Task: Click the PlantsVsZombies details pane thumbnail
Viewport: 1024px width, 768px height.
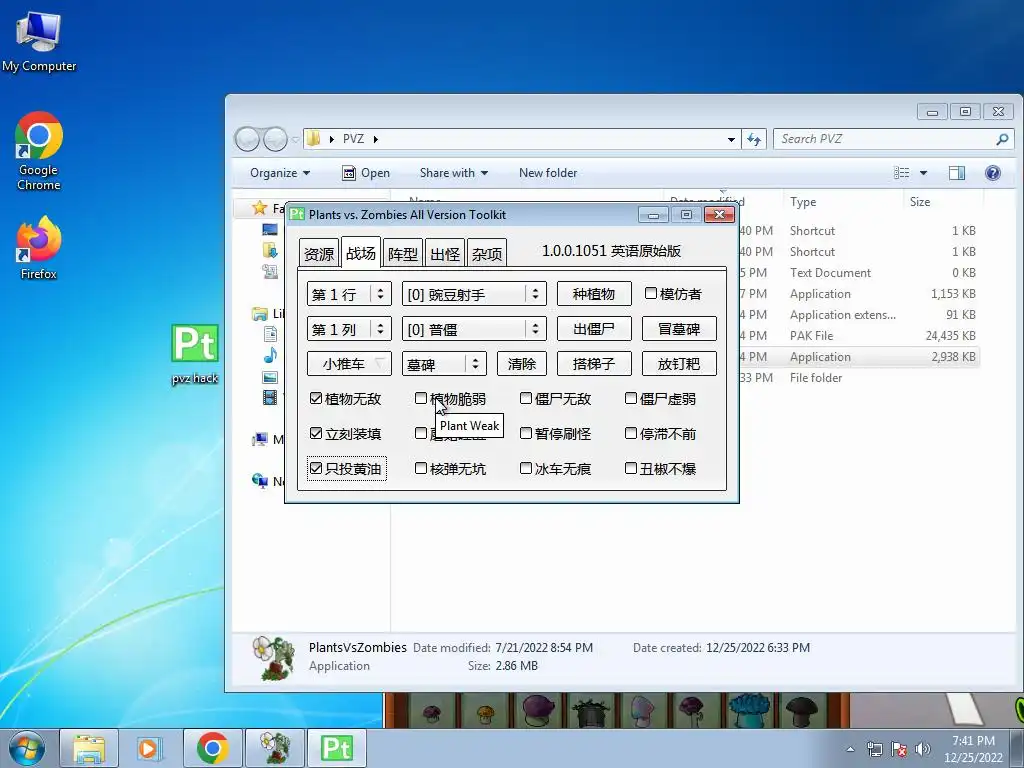Action: [x=274, y=657]
